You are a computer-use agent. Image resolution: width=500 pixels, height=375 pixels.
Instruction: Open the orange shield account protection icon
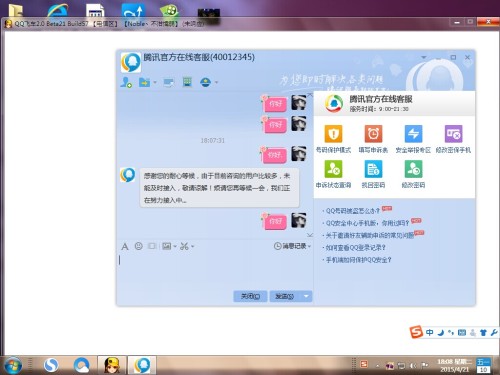click(x=333, y=134)
